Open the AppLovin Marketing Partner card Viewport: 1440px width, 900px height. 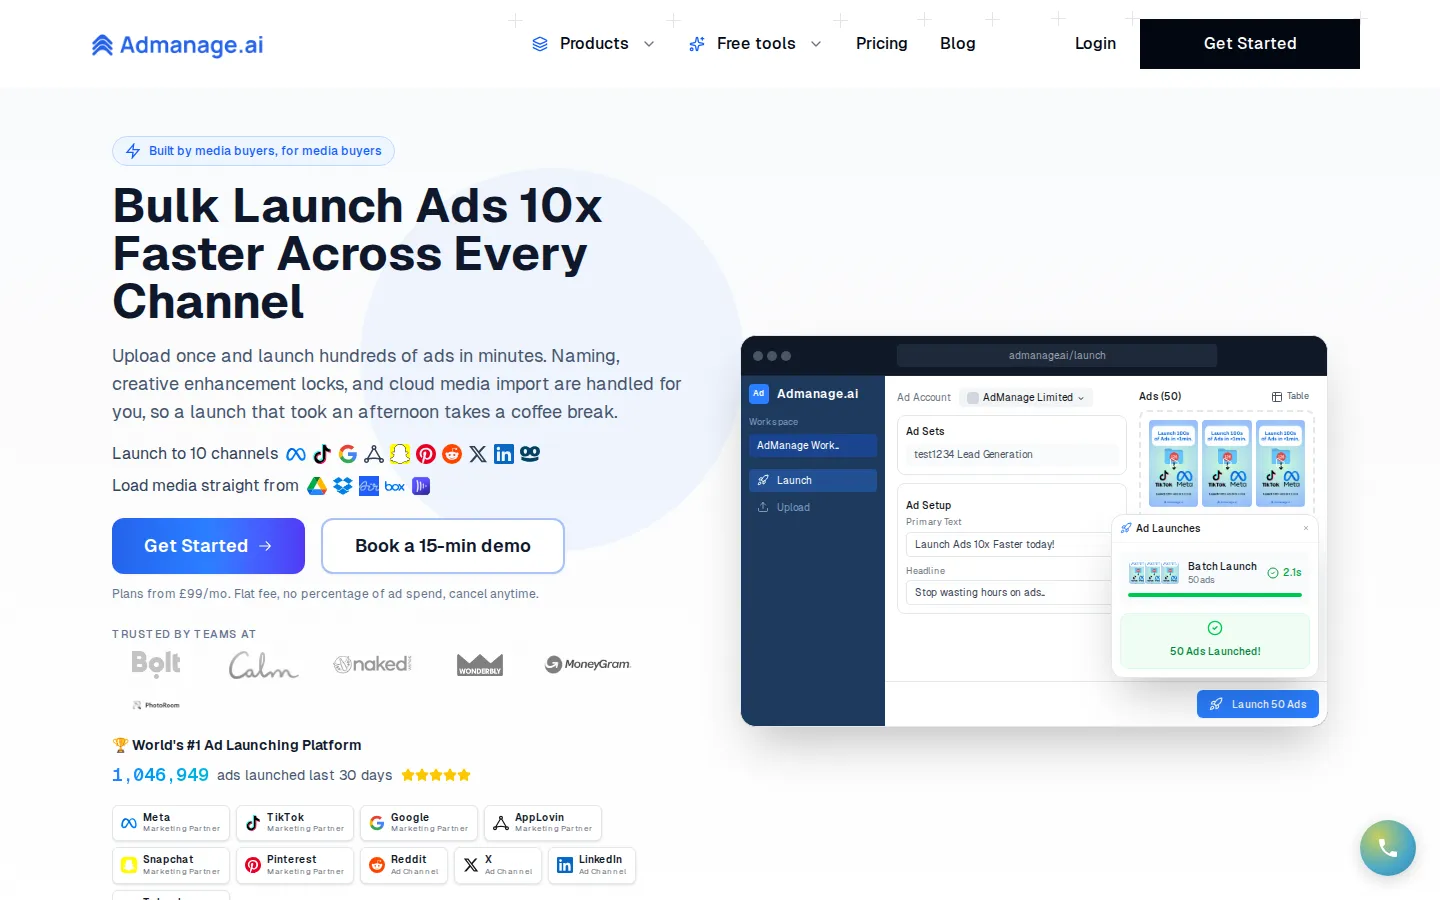pyautogui.click(x=543, y=823)
